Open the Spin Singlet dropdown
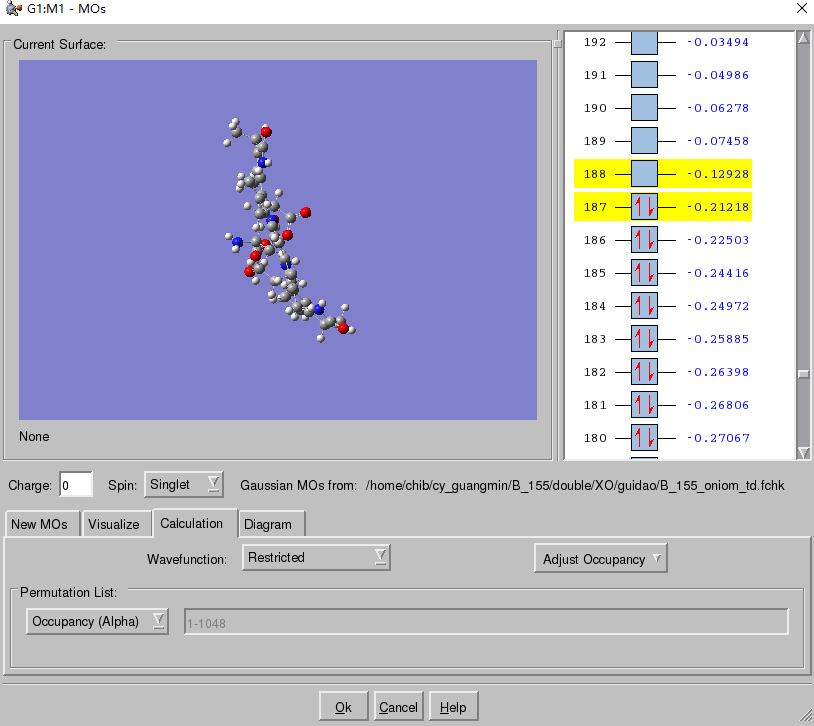This screenshot has width=814, height=726. [x=184, y=485]
